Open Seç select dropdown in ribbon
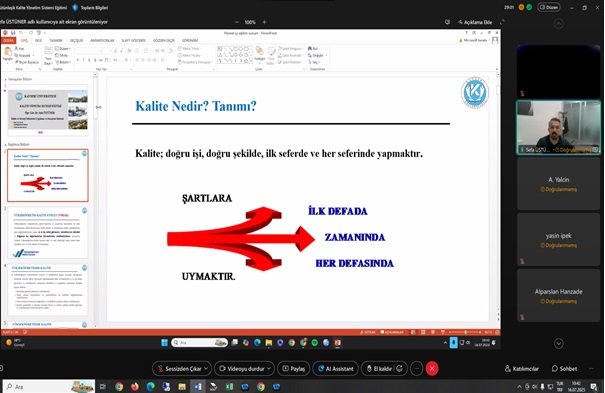The image size is (605, 393). tap(314, 62)
